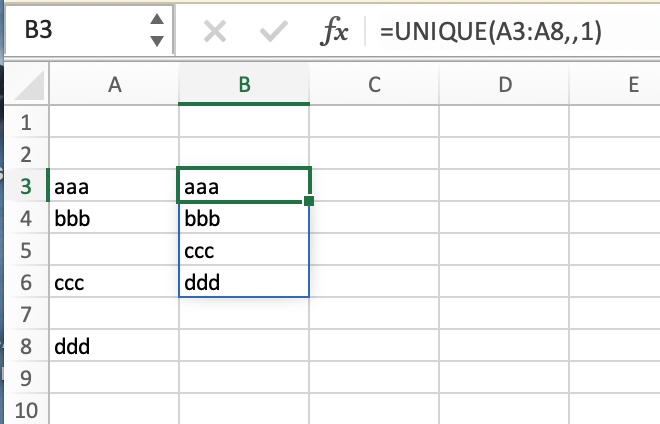
Task: Click the Select All corner triangle
Action: coord(28,85)
